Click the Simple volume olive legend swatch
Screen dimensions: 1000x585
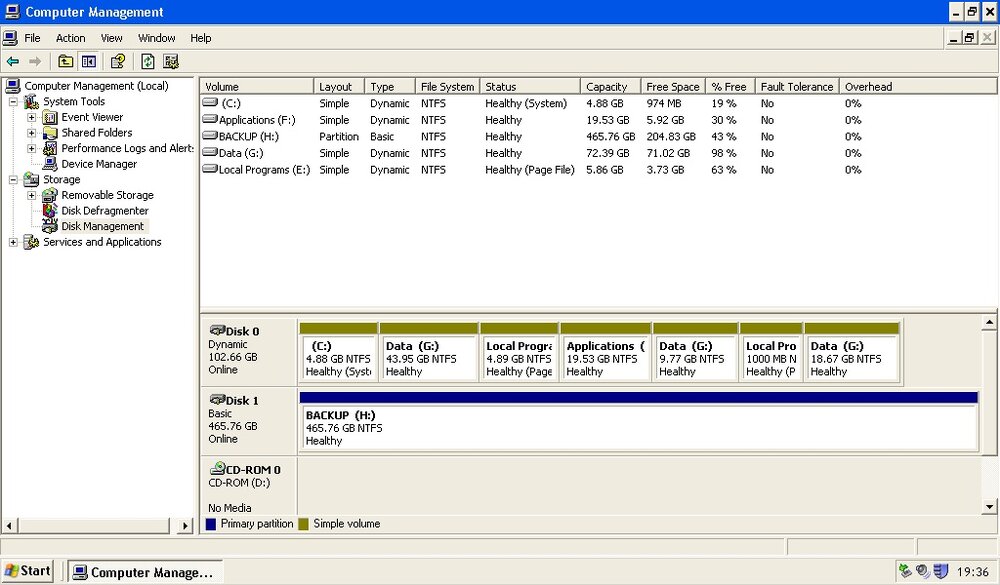tap(303, 524)
